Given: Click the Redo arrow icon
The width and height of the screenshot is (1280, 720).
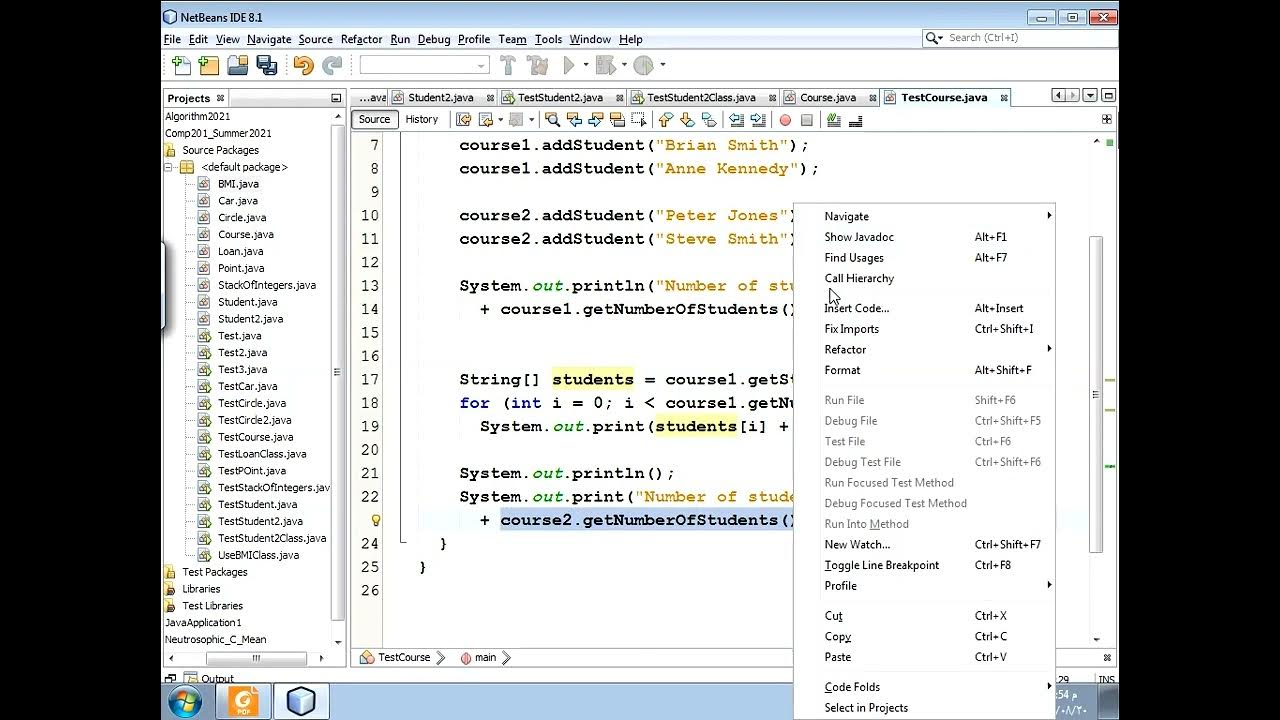Looking at the screenshot, I should pos(332,65).
